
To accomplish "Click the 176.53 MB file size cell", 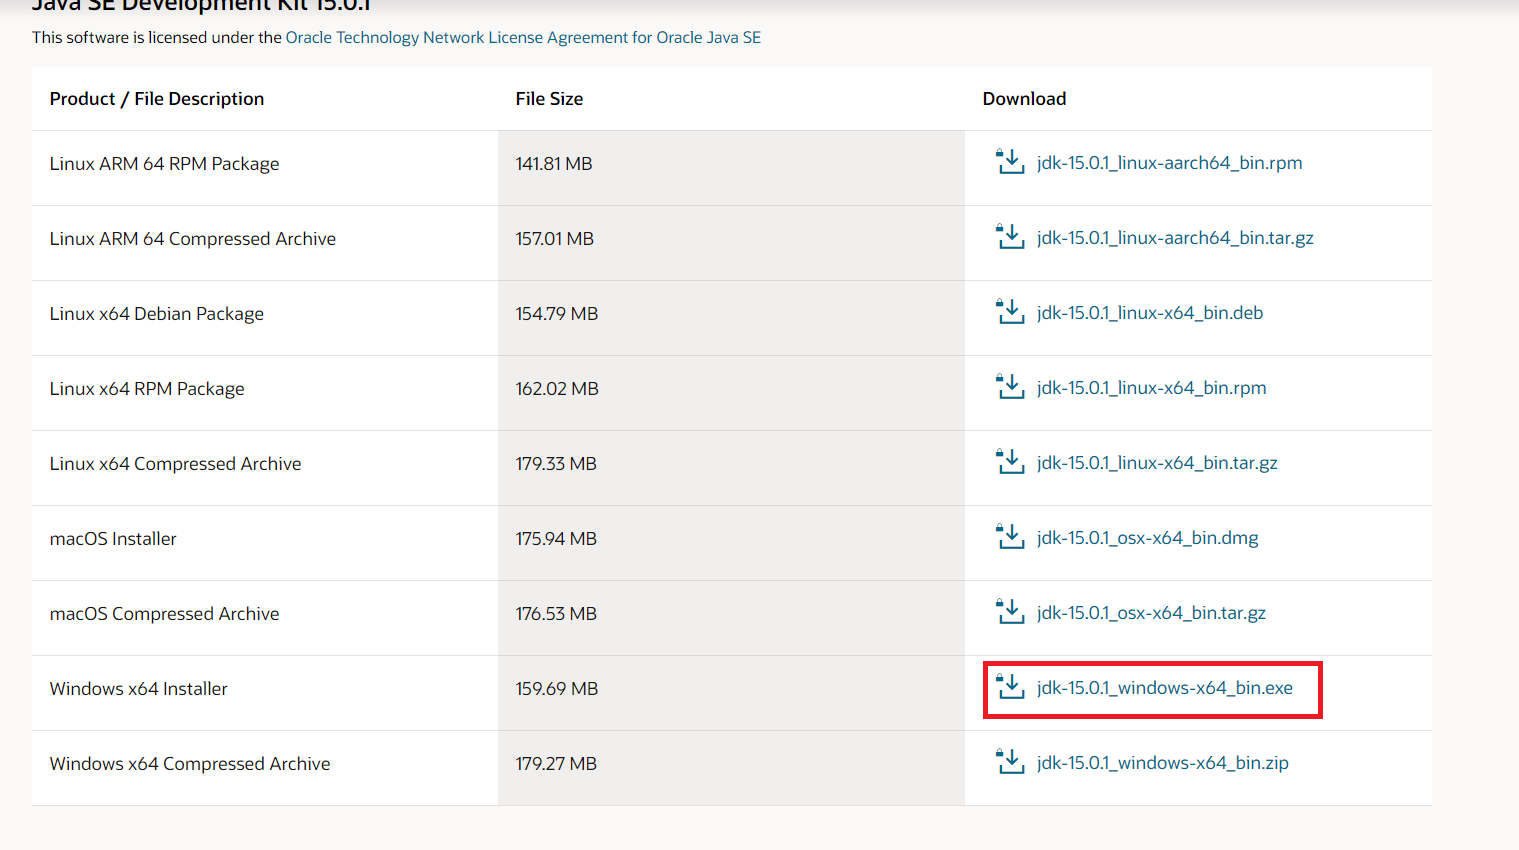I will [731, 618].
